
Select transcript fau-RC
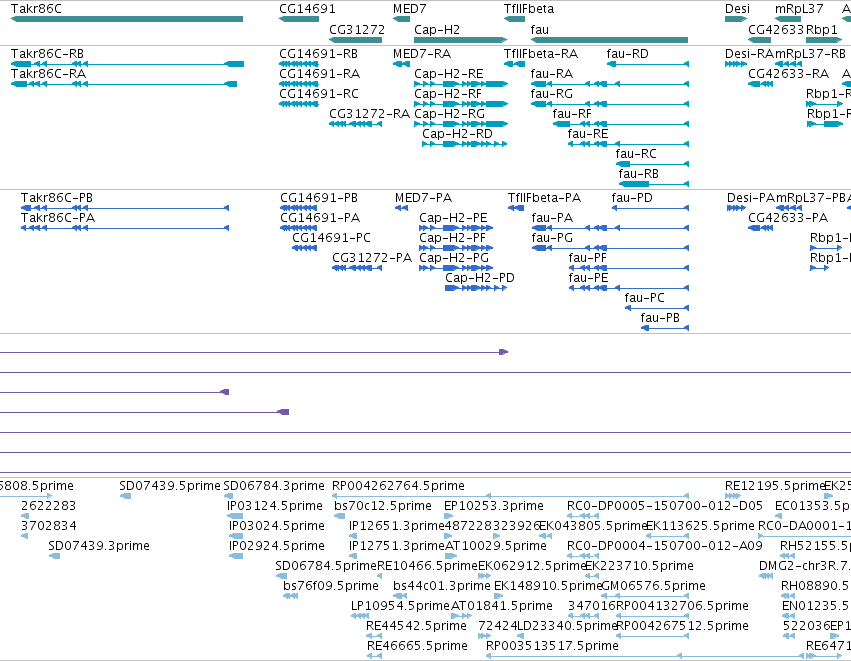coord(636,154)
